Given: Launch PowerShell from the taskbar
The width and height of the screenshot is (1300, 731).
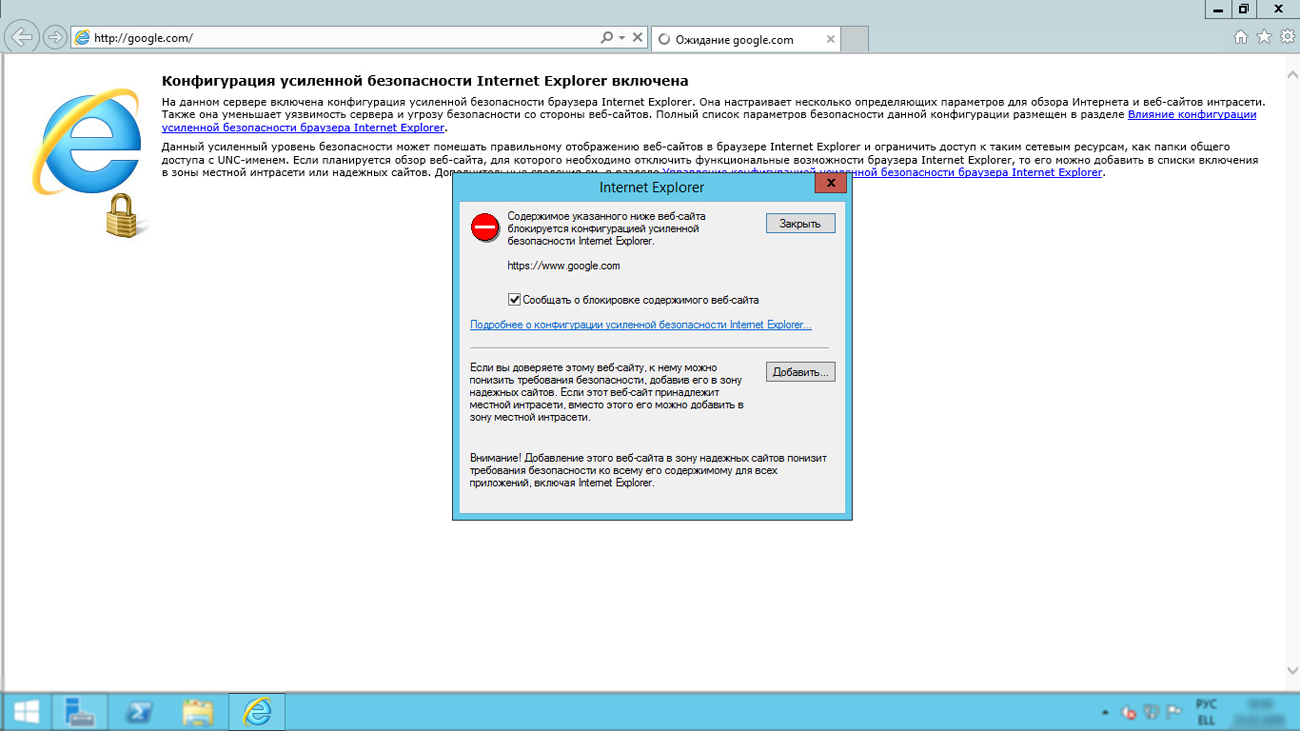Looking at the screenshot, I should (139, 712).
